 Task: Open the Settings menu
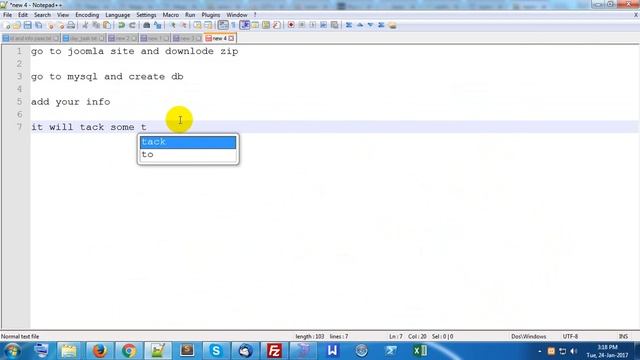[x=146, y=15]
